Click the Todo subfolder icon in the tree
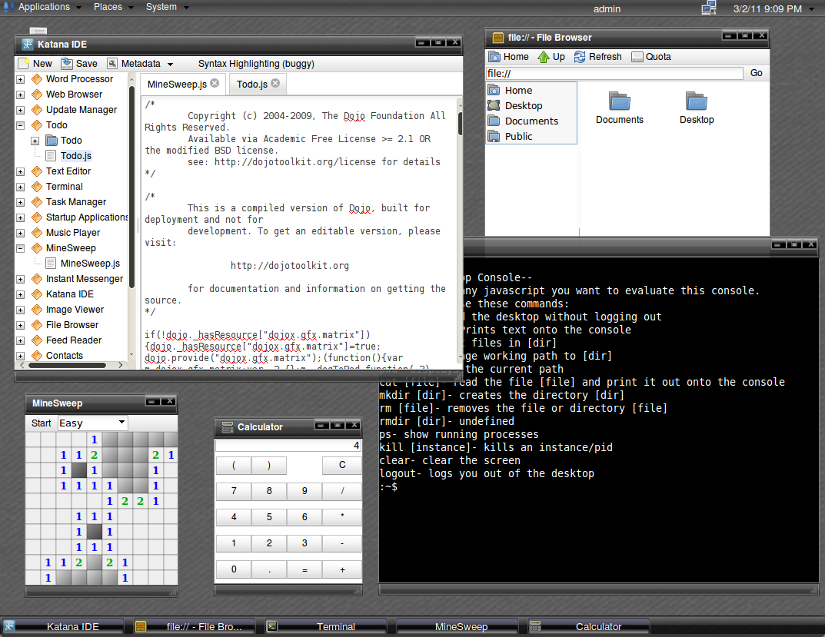825x637 pixels. point(51,140)
